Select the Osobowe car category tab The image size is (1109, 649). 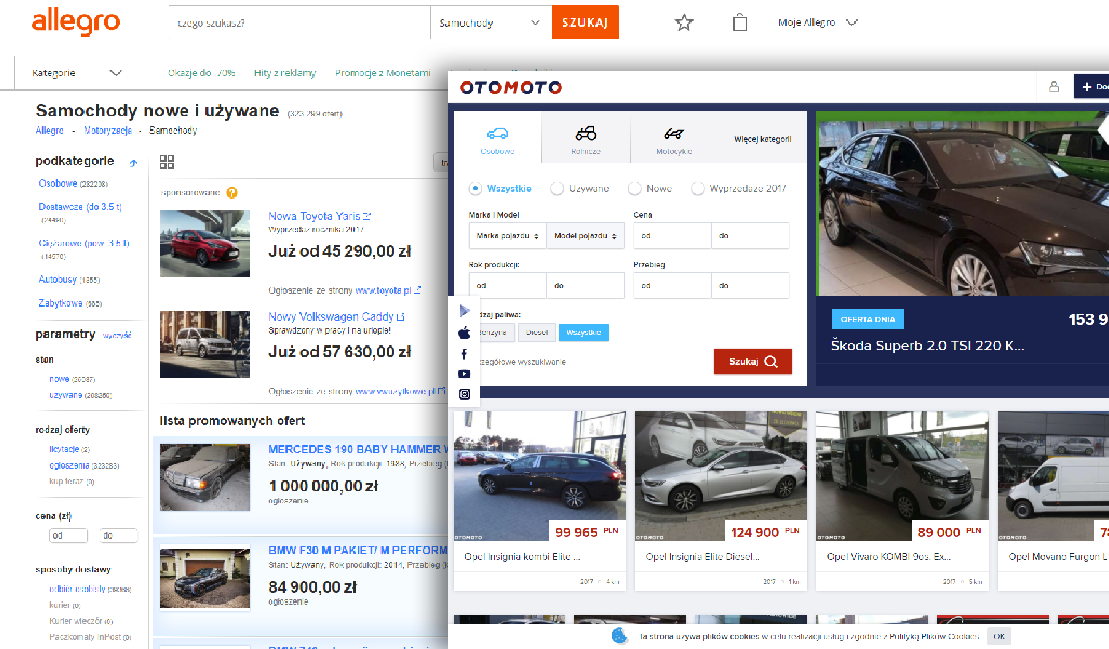tap(497, 139)
